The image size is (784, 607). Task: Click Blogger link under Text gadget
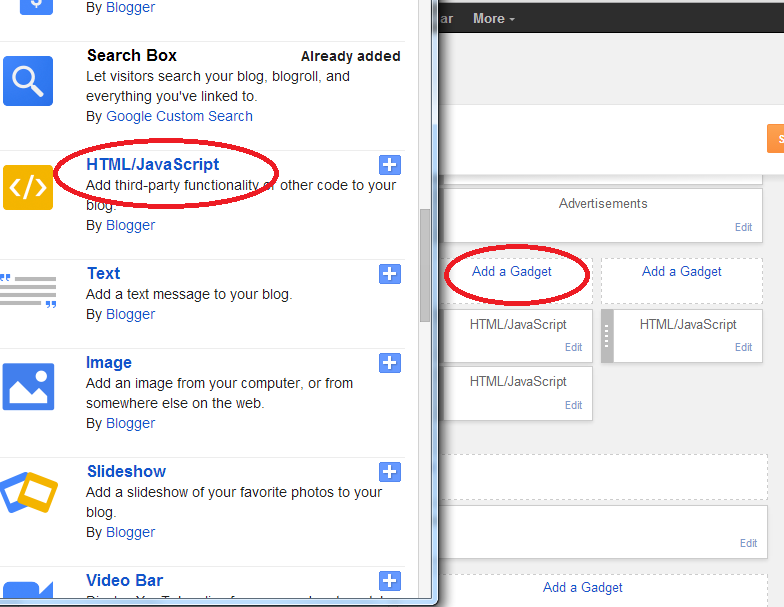130,314
